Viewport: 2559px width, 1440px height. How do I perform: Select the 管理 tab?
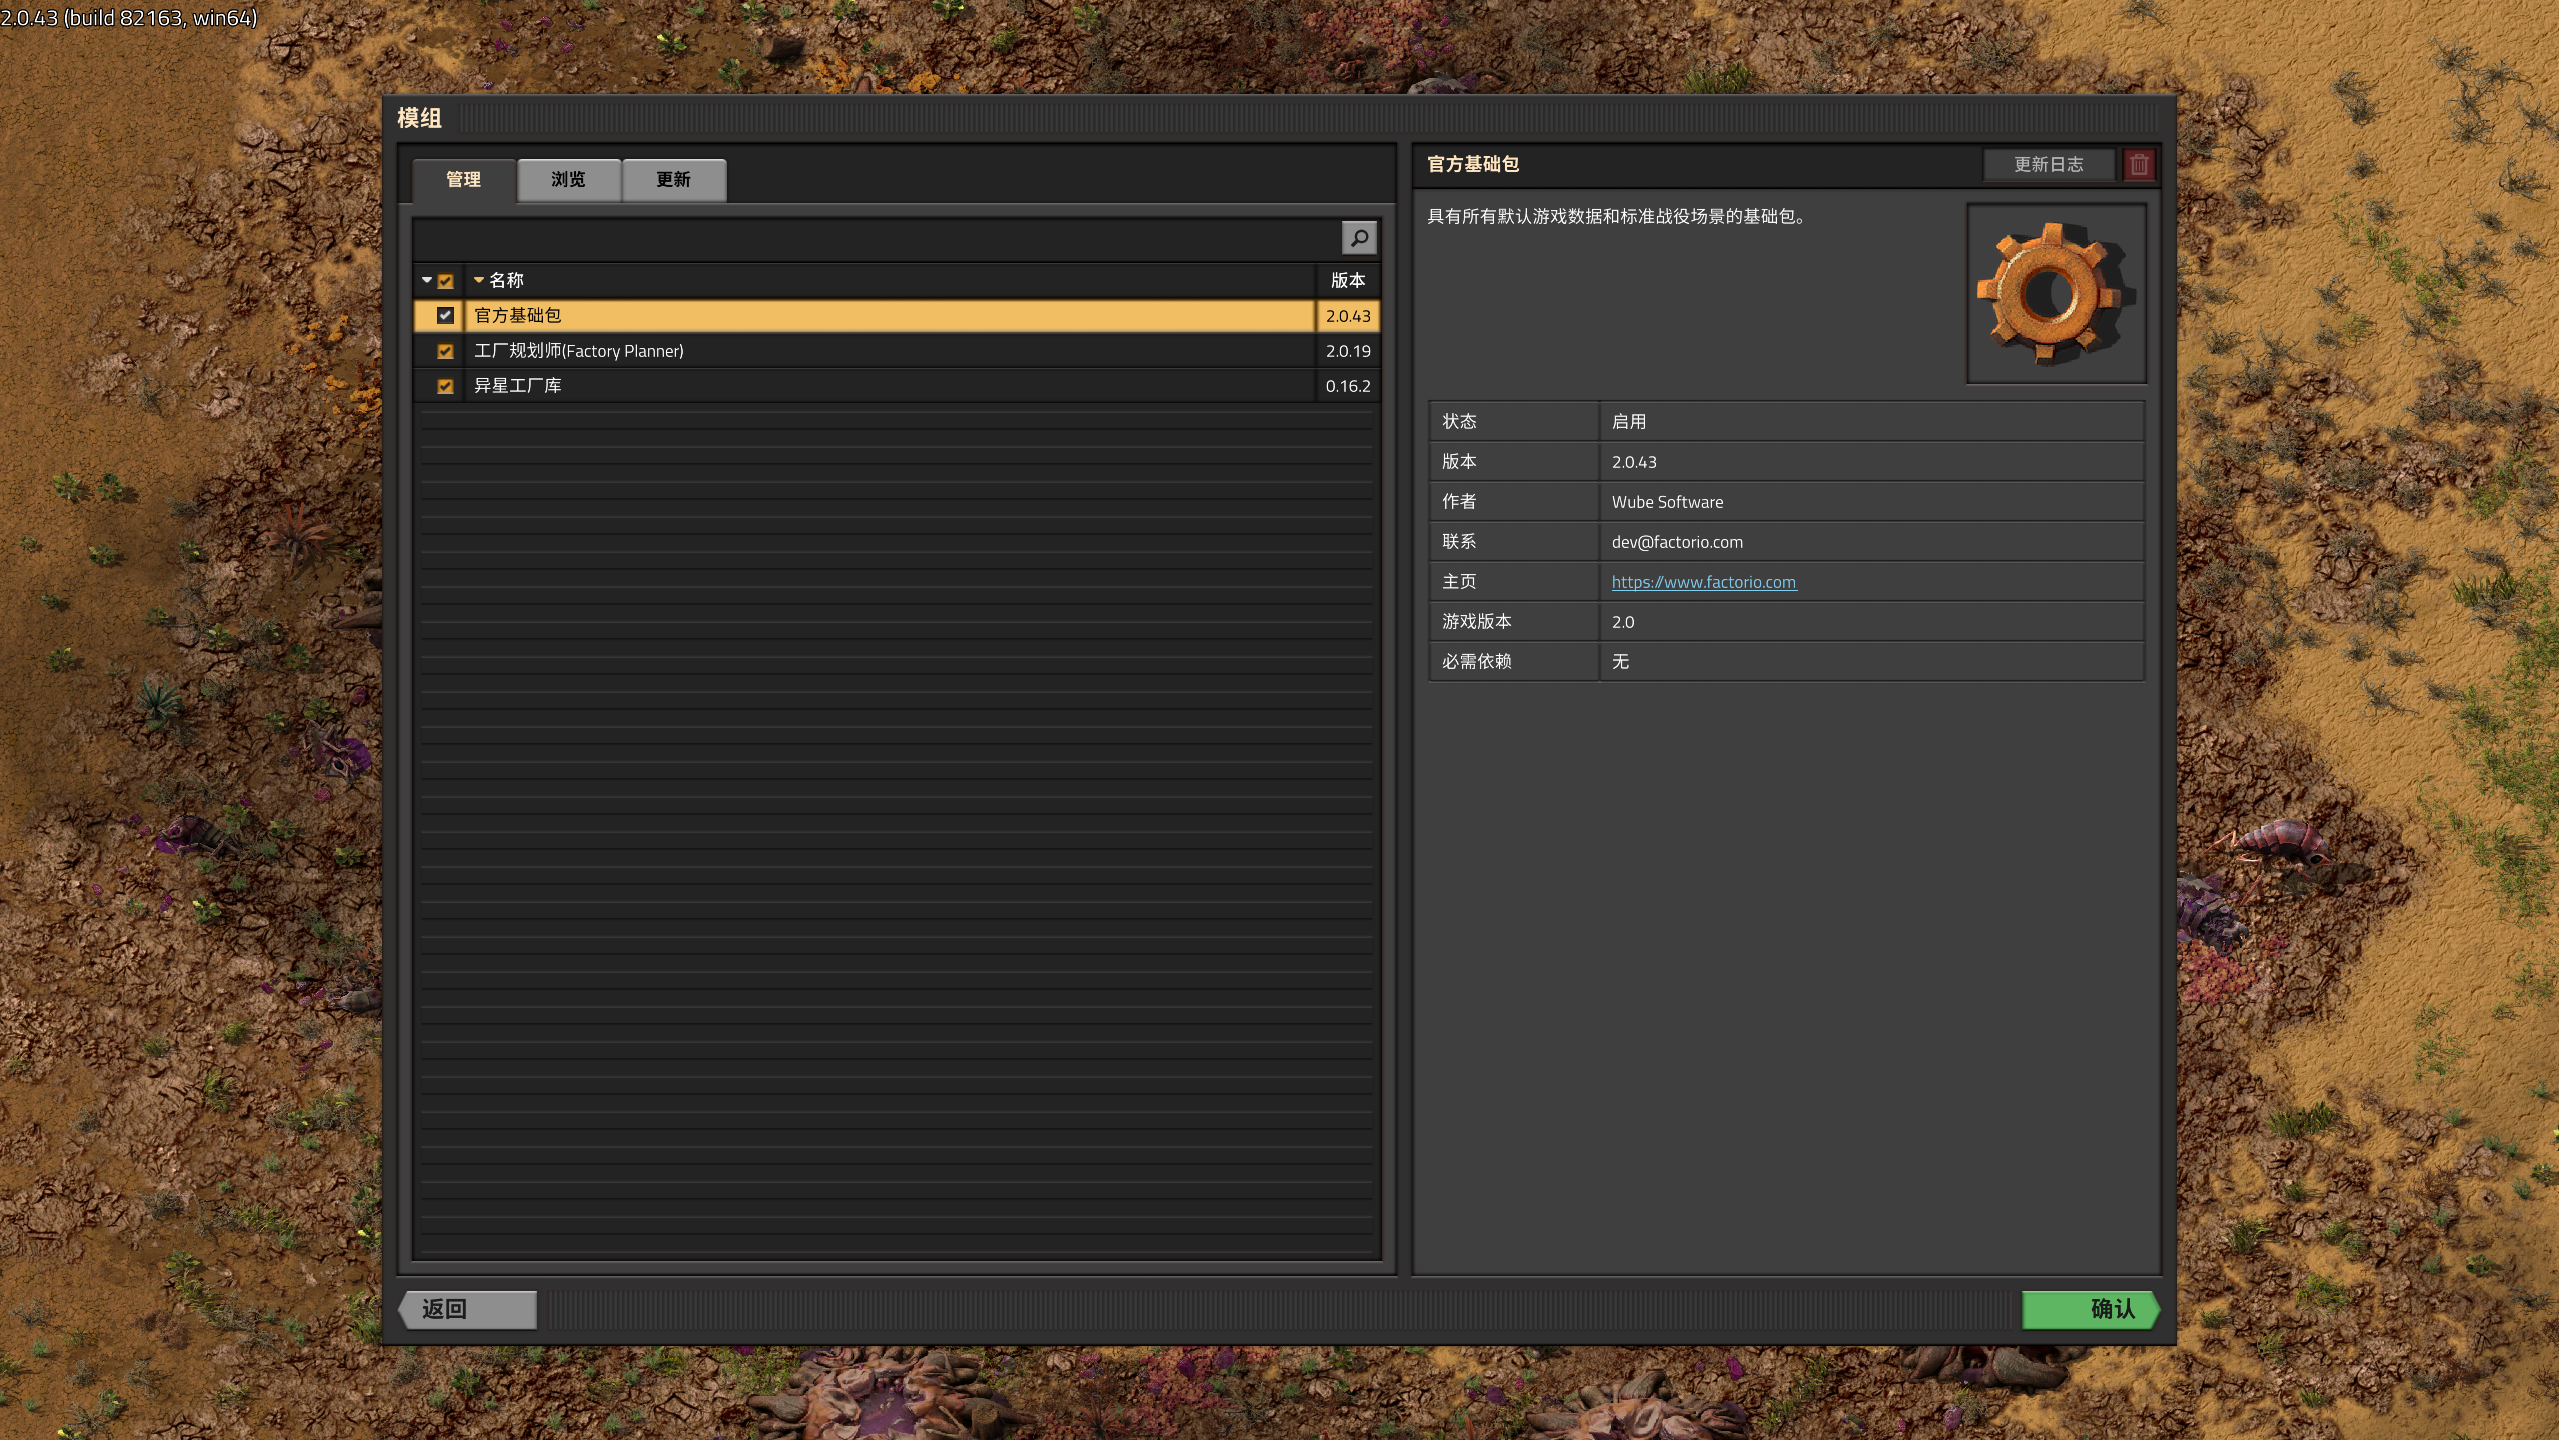463,179
